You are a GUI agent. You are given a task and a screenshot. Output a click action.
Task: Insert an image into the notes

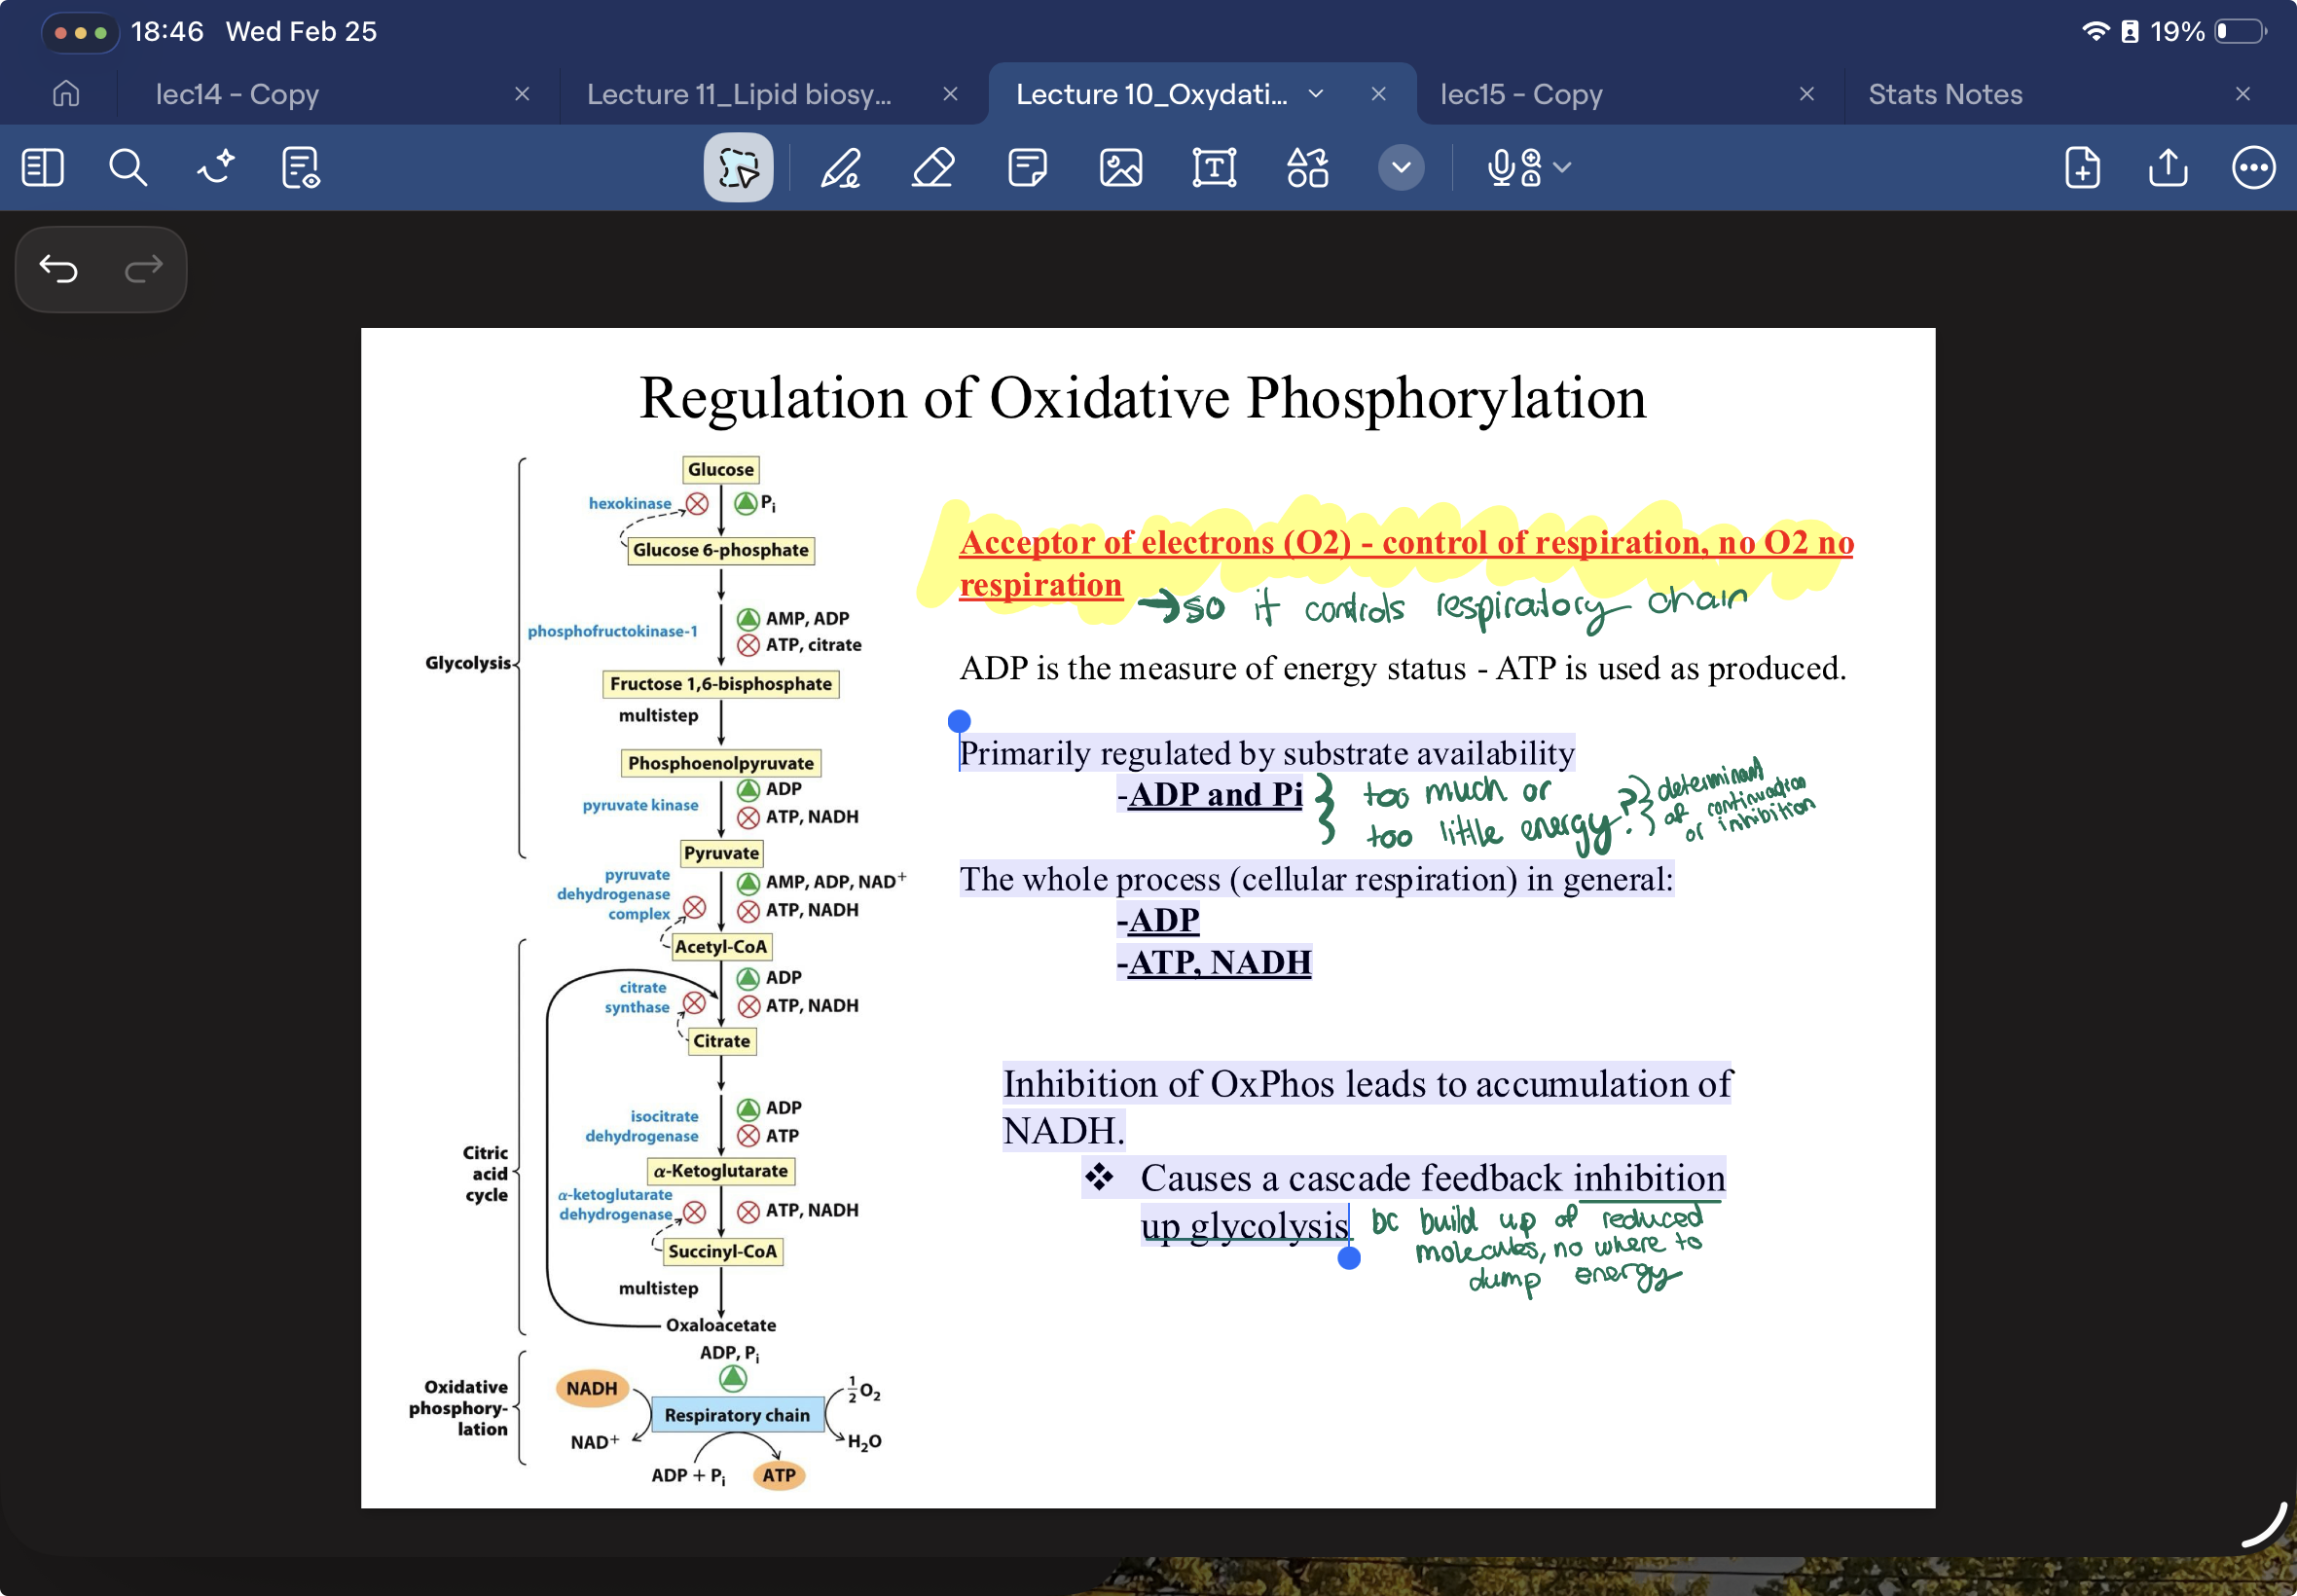coord(1119,167)
